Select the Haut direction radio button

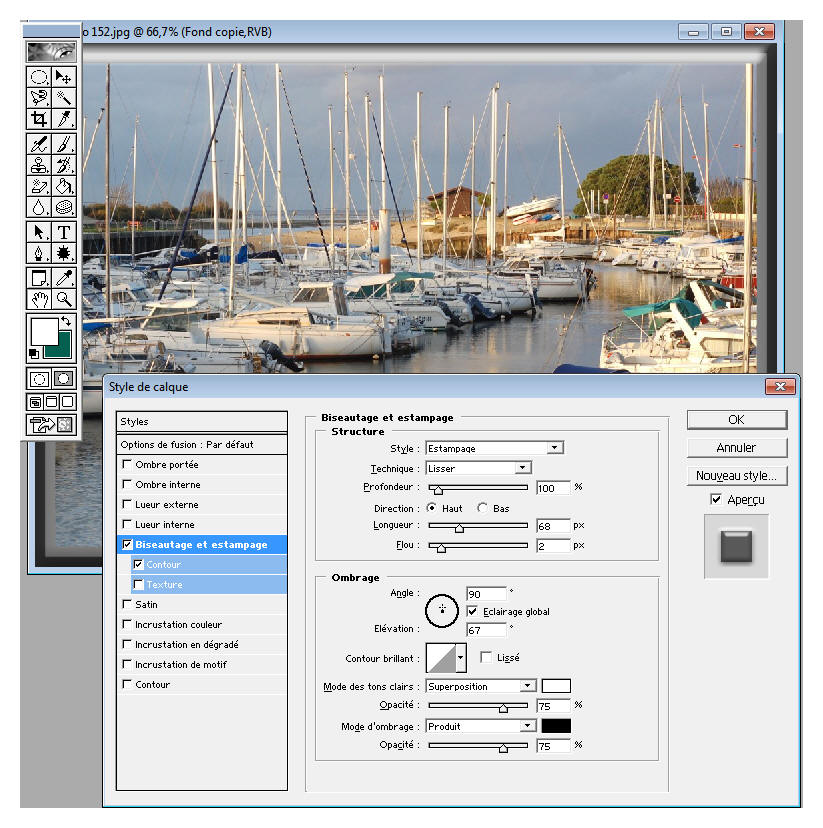[431, 508]
